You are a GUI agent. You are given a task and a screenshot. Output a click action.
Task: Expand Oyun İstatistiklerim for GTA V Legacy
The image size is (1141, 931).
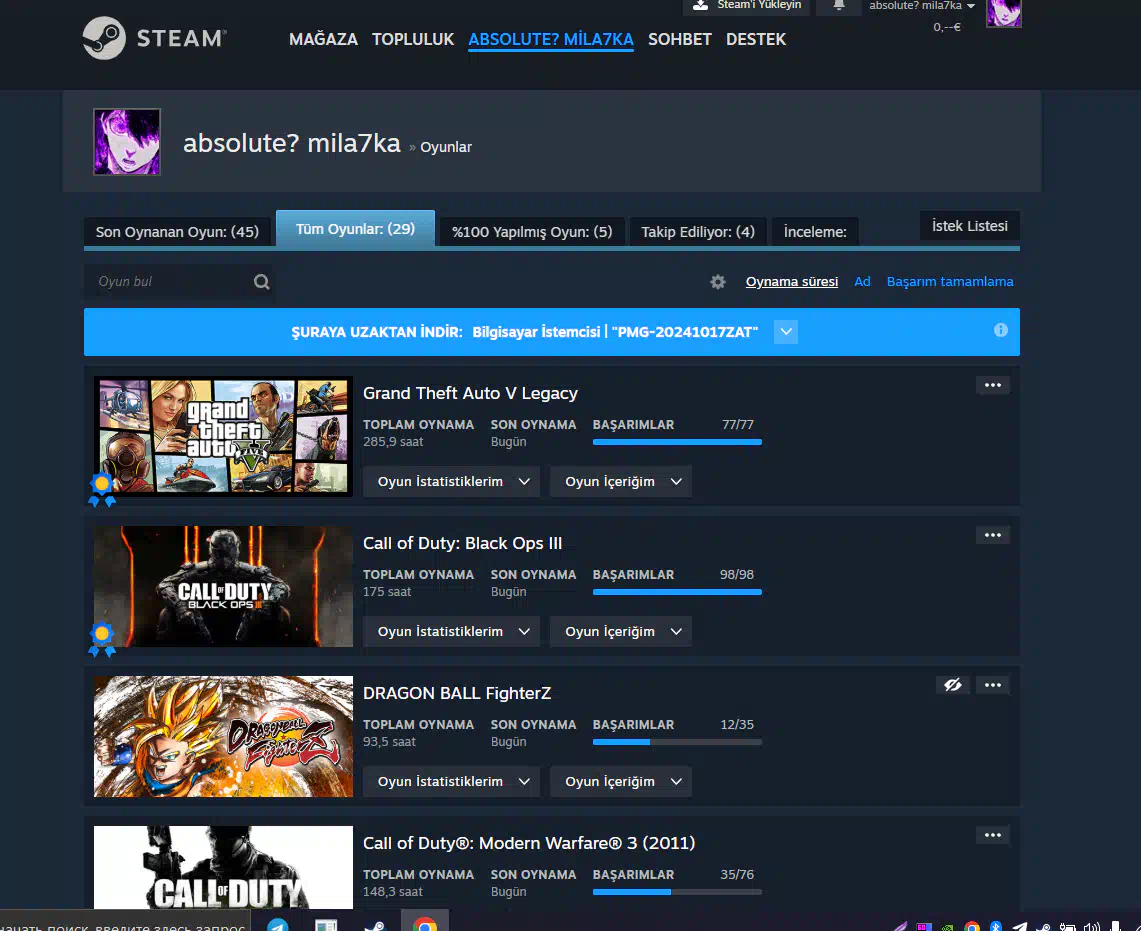pos(451,482)
